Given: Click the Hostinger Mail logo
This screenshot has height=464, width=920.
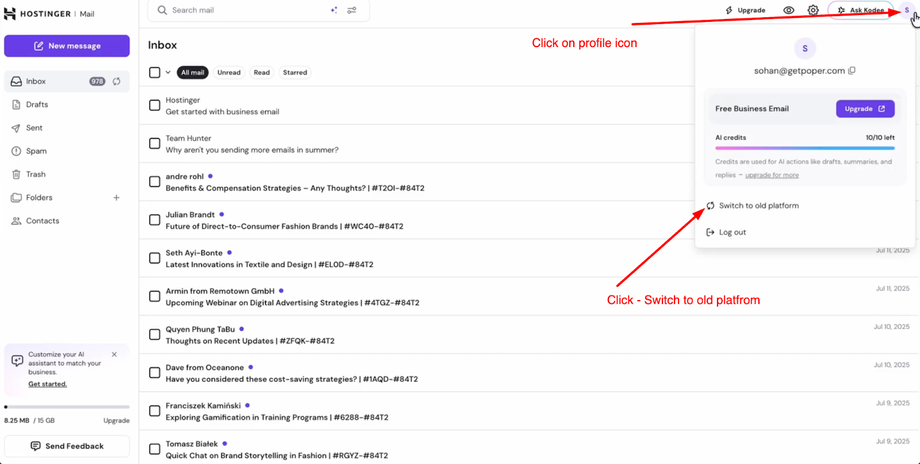Looking at the screenshot, I should 49,13.
